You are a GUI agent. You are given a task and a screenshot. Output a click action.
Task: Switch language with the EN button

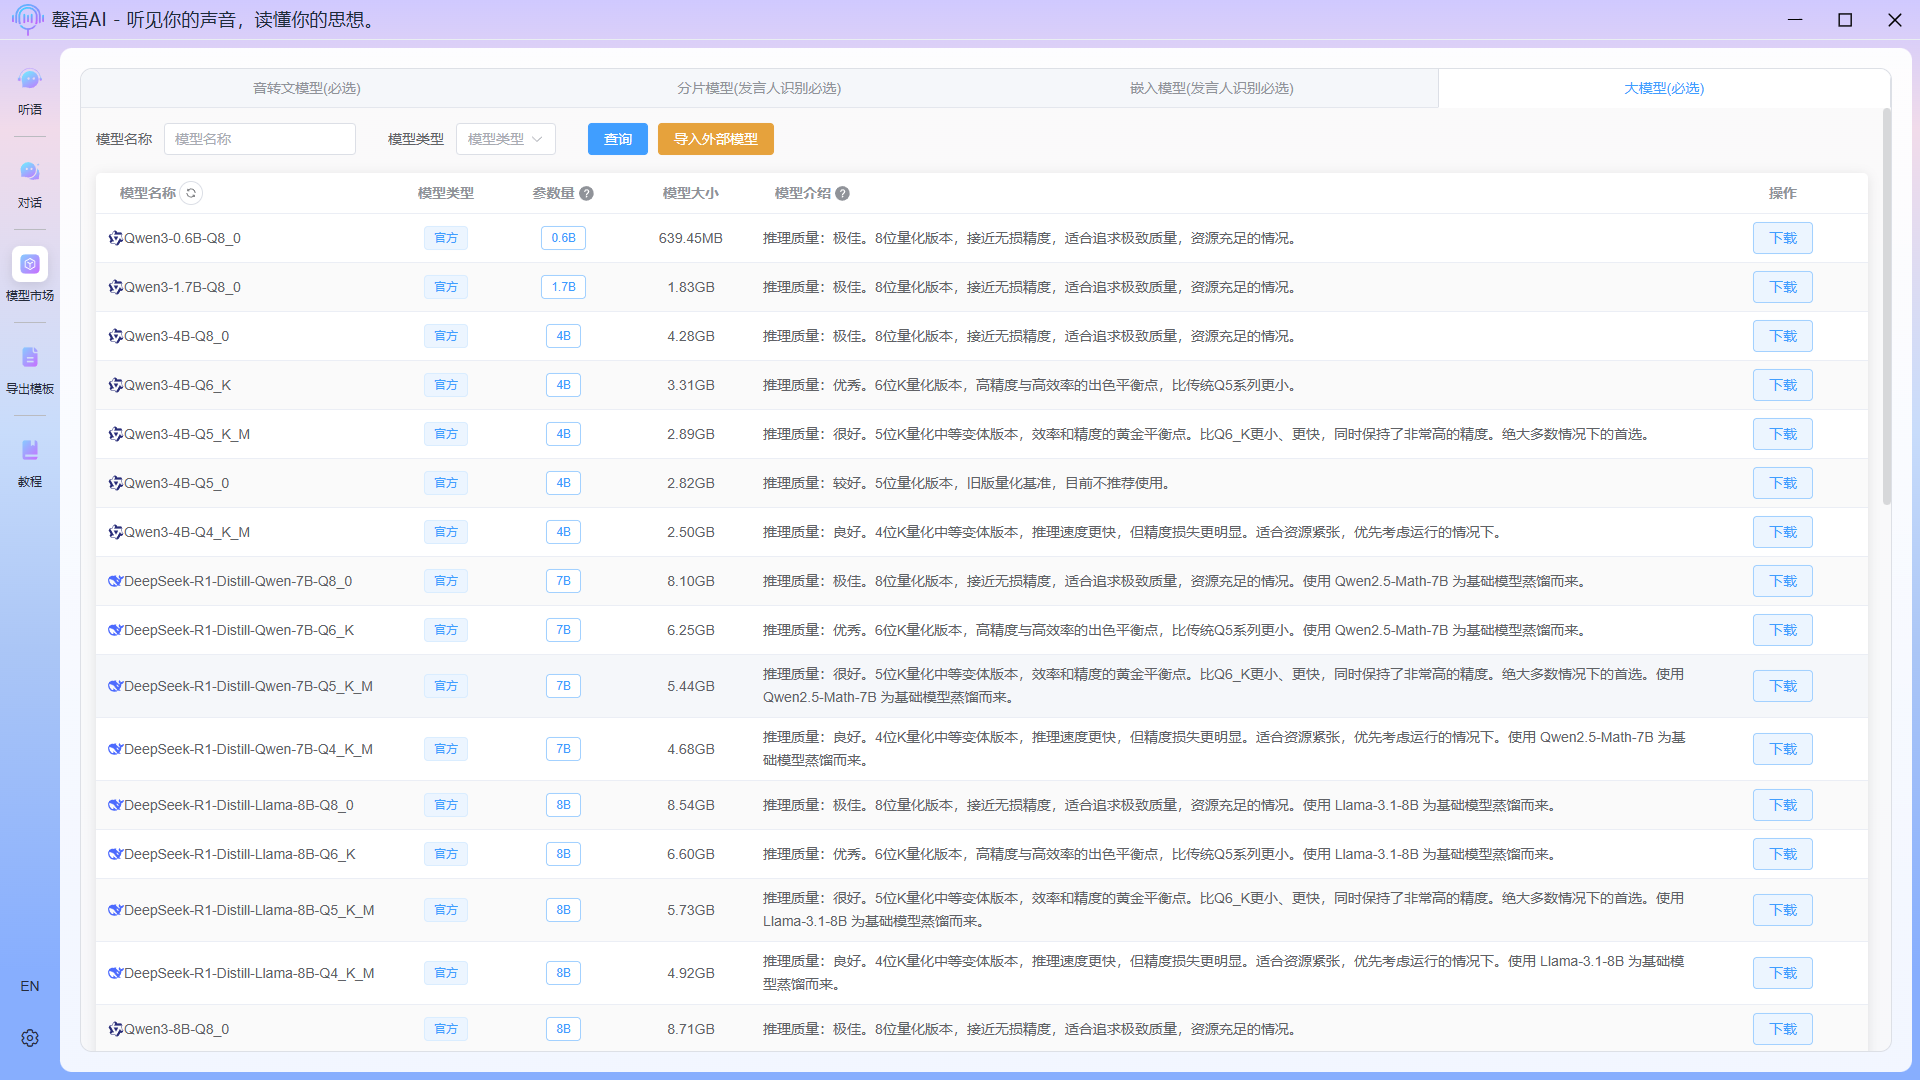coord(30,986)
